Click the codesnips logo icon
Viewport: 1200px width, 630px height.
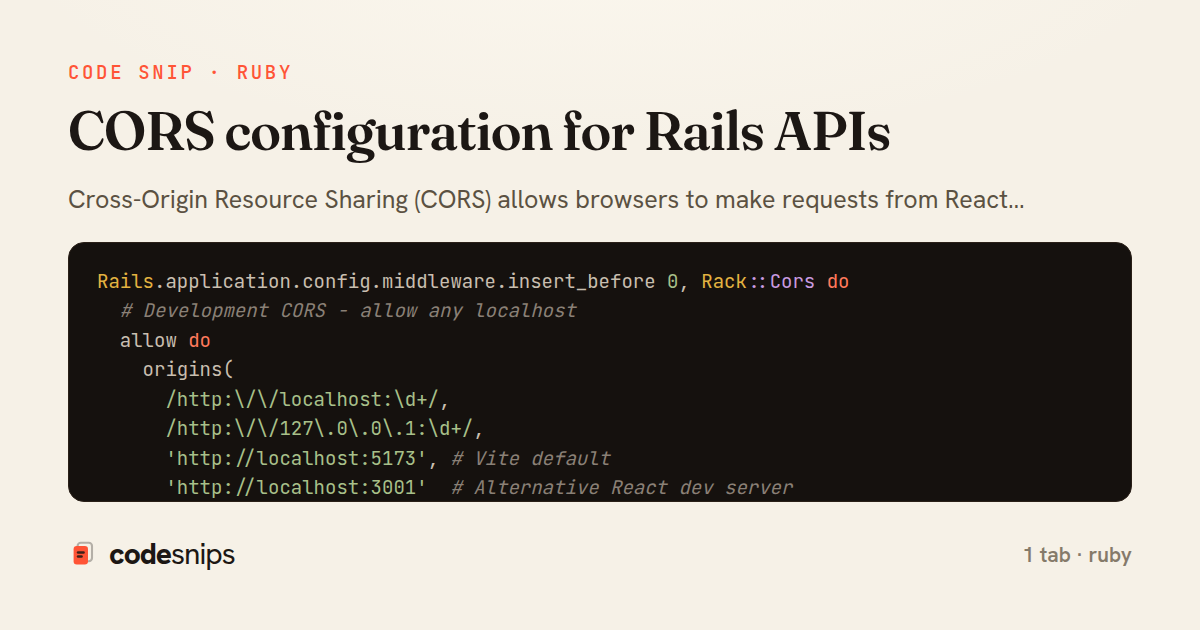(x=83, y=554)
